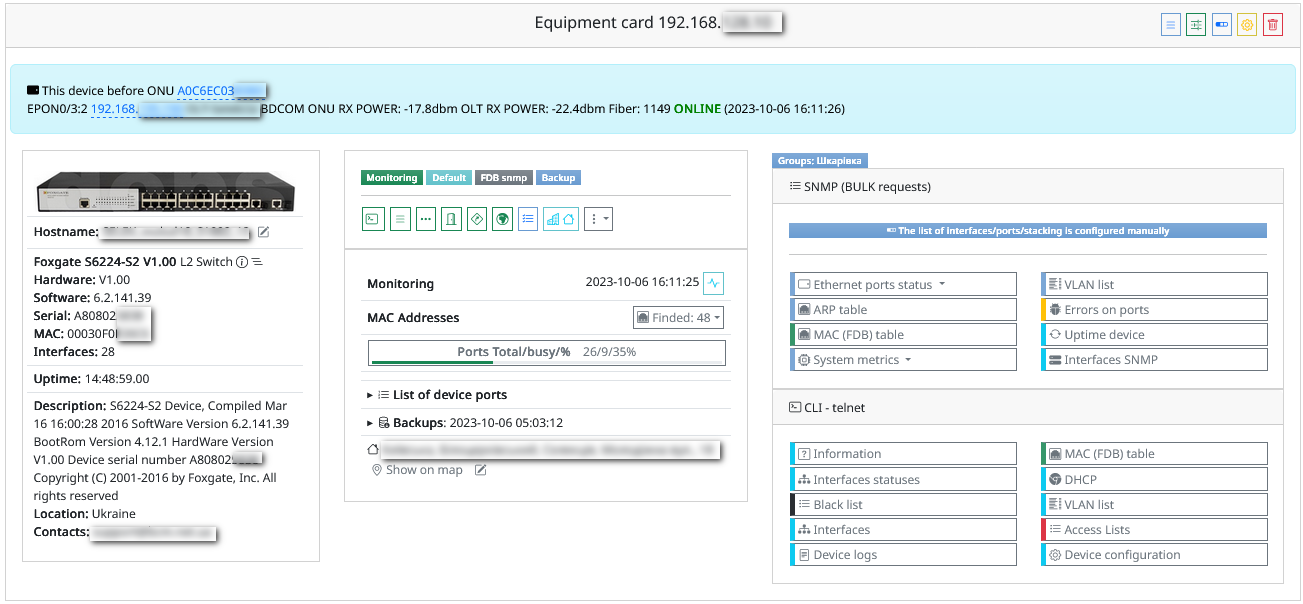Click Interfaces: 28 text
The image size is (1303, 604).
[74, 352]
